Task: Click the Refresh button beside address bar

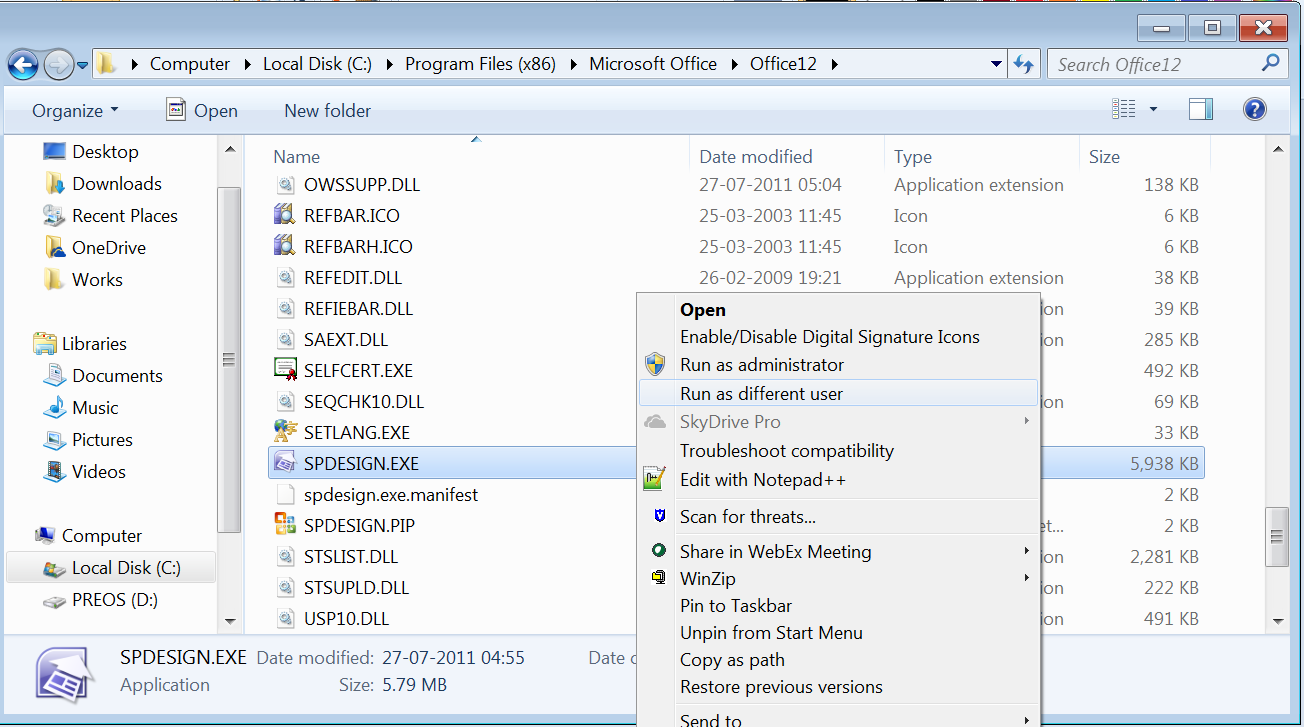Action: coord(1024,64)
